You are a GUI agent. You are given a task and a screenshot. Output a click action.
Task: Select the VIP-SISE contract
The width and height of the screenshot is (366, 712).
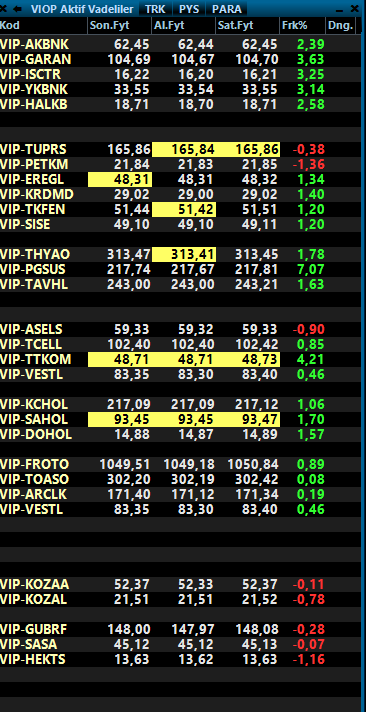[181, 224]
